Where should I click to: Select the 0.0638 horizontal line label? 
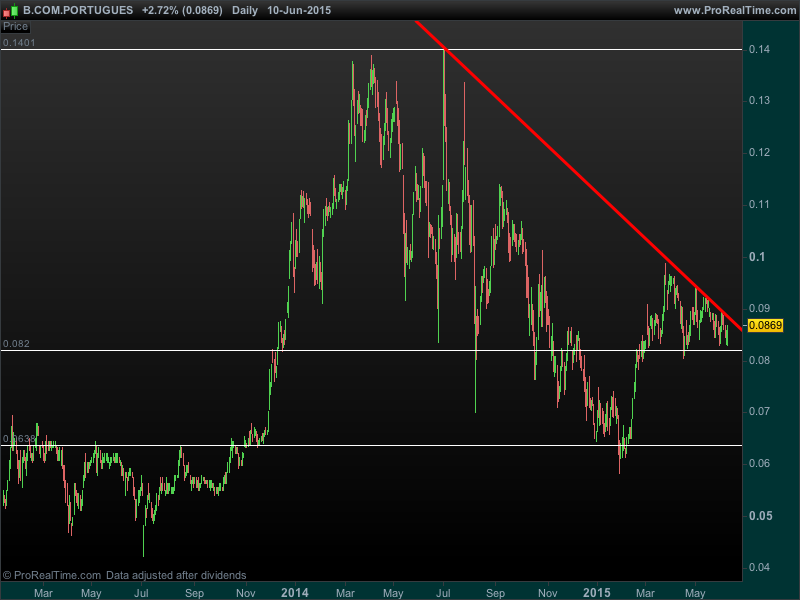[x=19, y=439]
